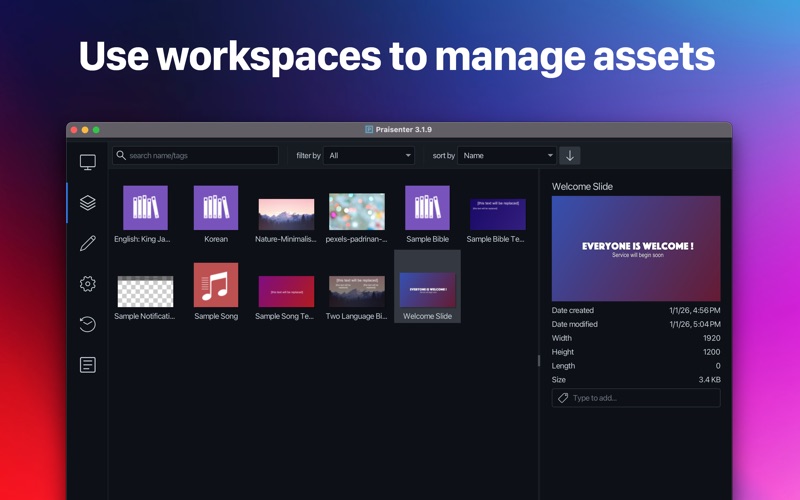Select the Sample Bible item
This screenshot has height=500, width=800.
coord(428,214)
